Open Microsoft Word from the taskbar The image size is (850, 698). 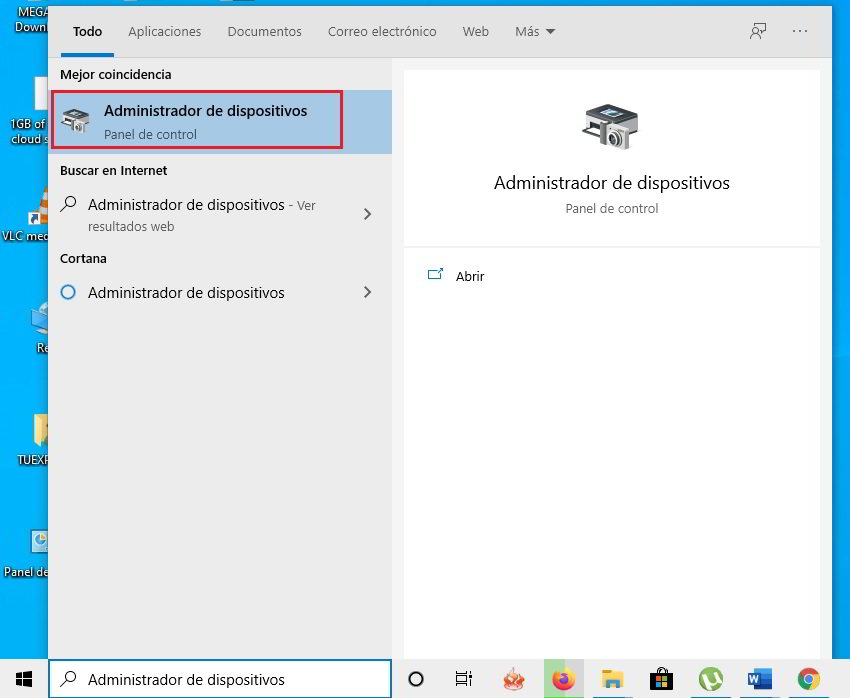click(x=760, y=679)
